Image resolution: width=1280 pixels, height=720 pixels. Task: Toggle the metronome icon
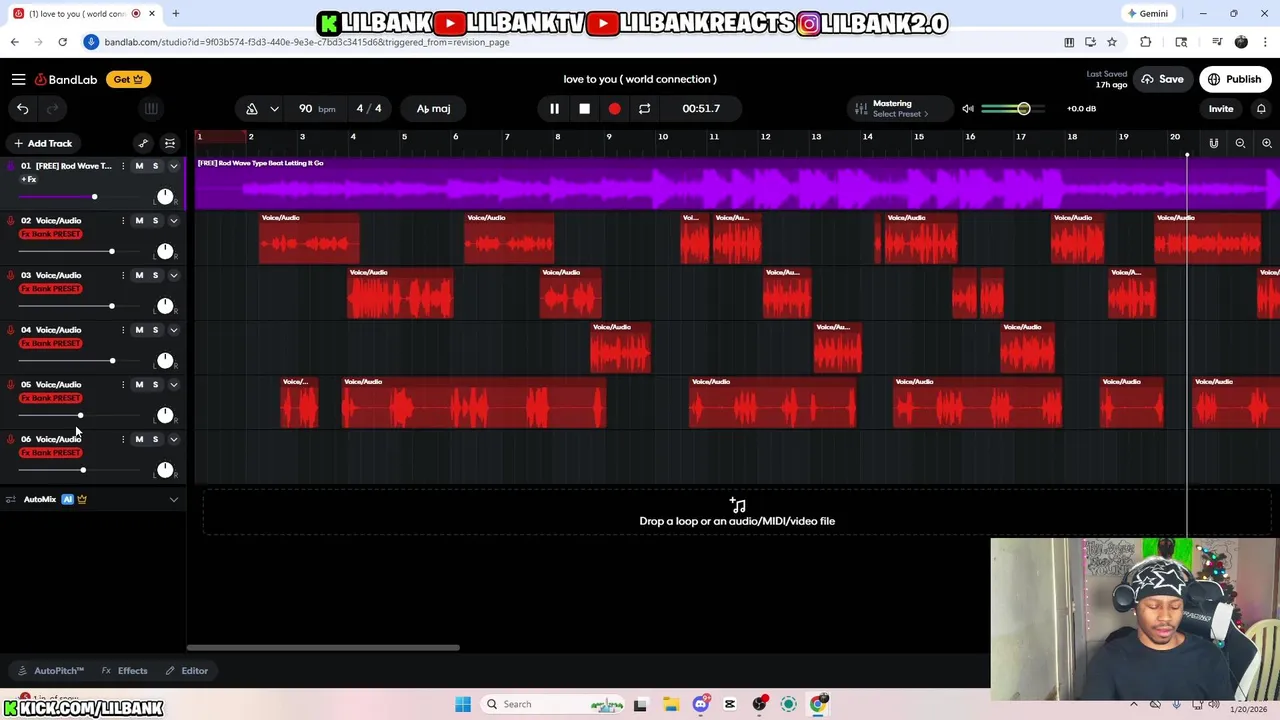(252, 108)
